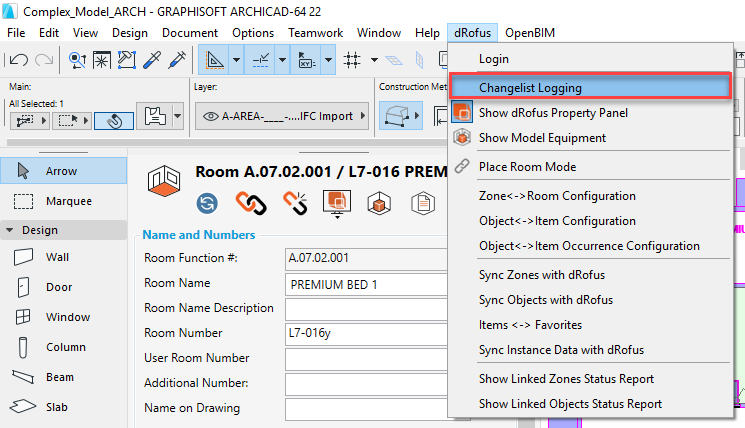Select the Marquee tool

pos(68,201)
